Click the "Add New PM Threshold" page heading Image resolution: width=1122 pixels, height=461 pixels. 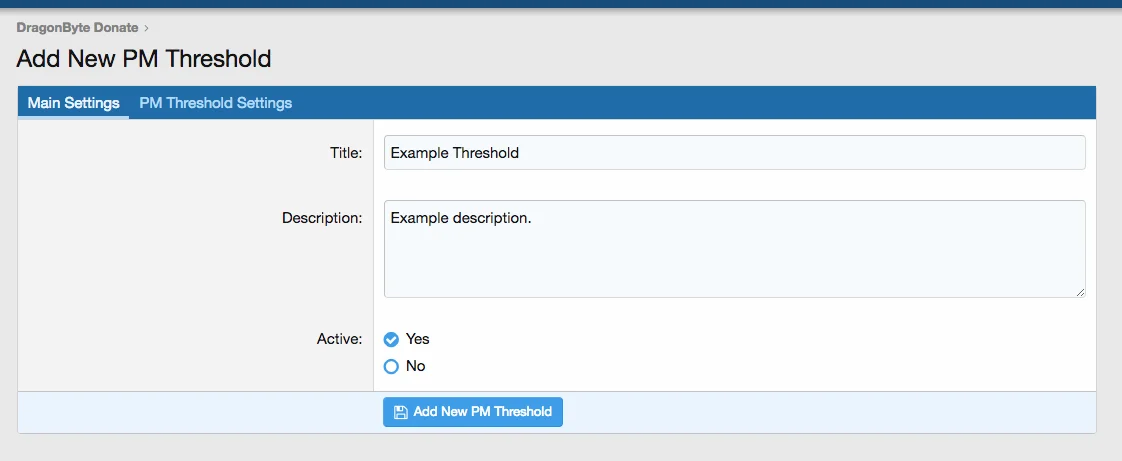(x=144, y=58)
